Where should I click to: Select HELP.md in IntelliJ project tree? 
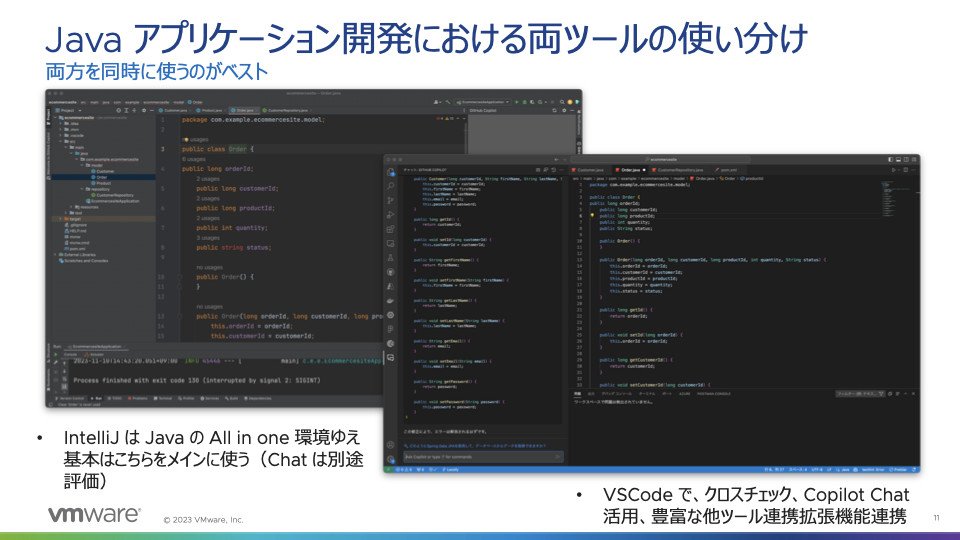click(76, 231)
